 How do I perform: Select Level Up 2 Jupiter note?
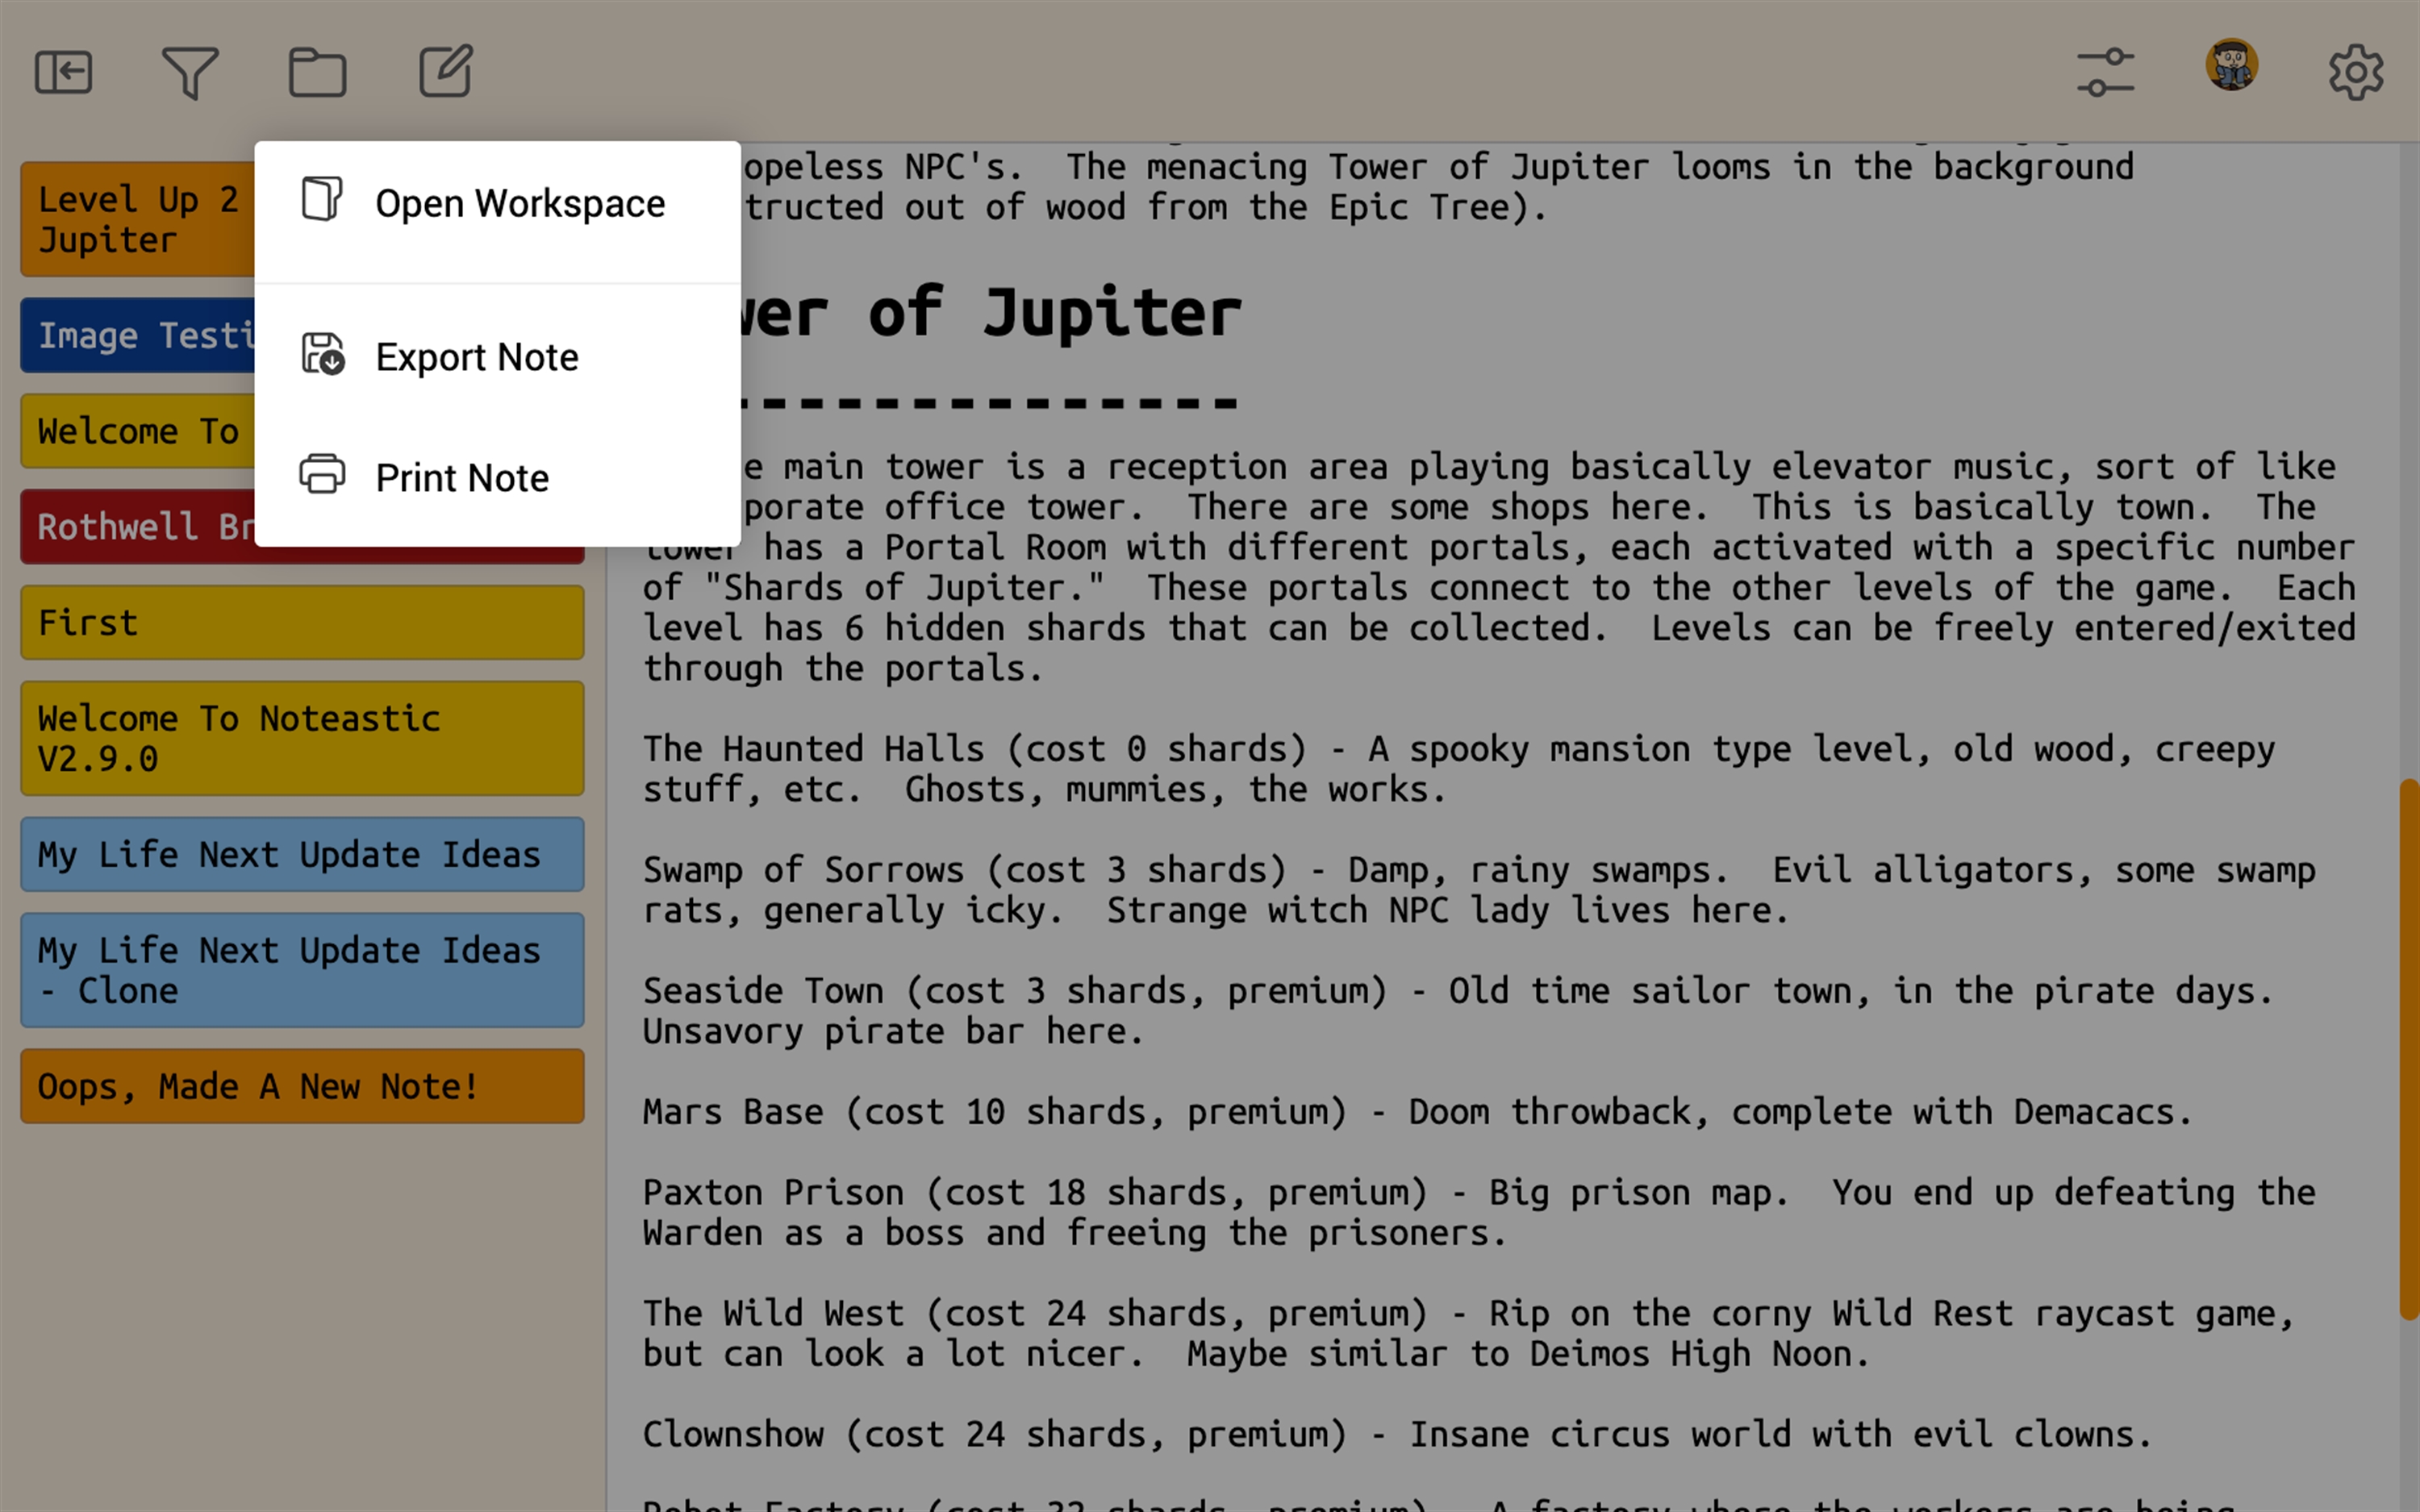(136, 219)
